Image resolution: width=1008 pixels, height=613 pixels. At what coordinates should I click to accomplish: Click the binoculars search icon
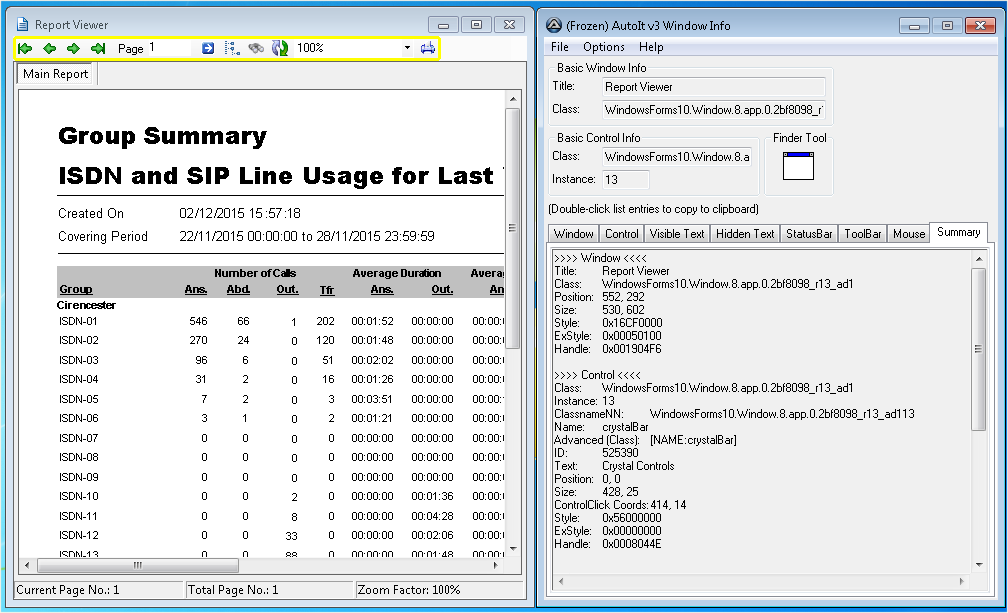click(x=256, y=48)
